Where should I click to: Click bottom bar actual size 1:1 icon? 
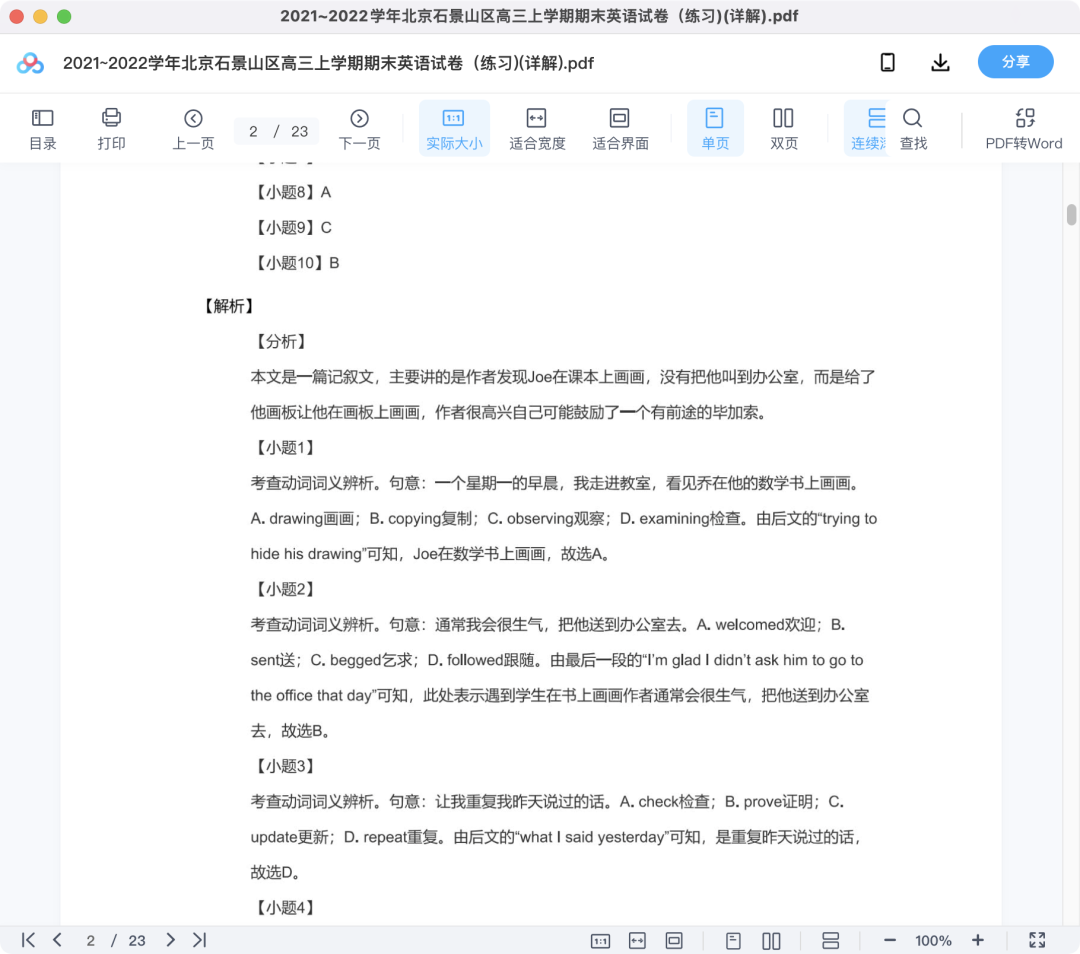point(601,941)
